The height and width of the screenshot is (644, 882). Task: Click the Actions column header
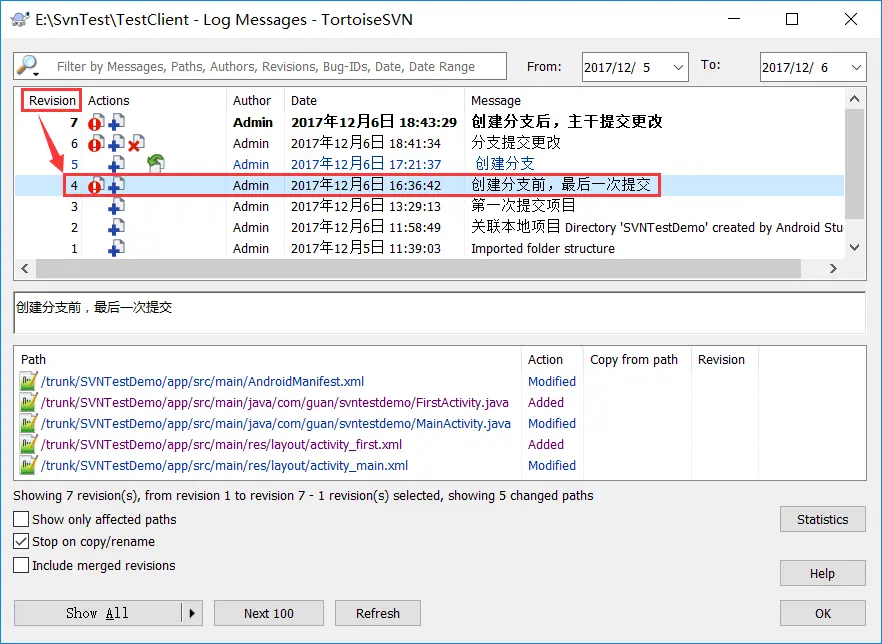pyautogui.click(x=109, y=101)
